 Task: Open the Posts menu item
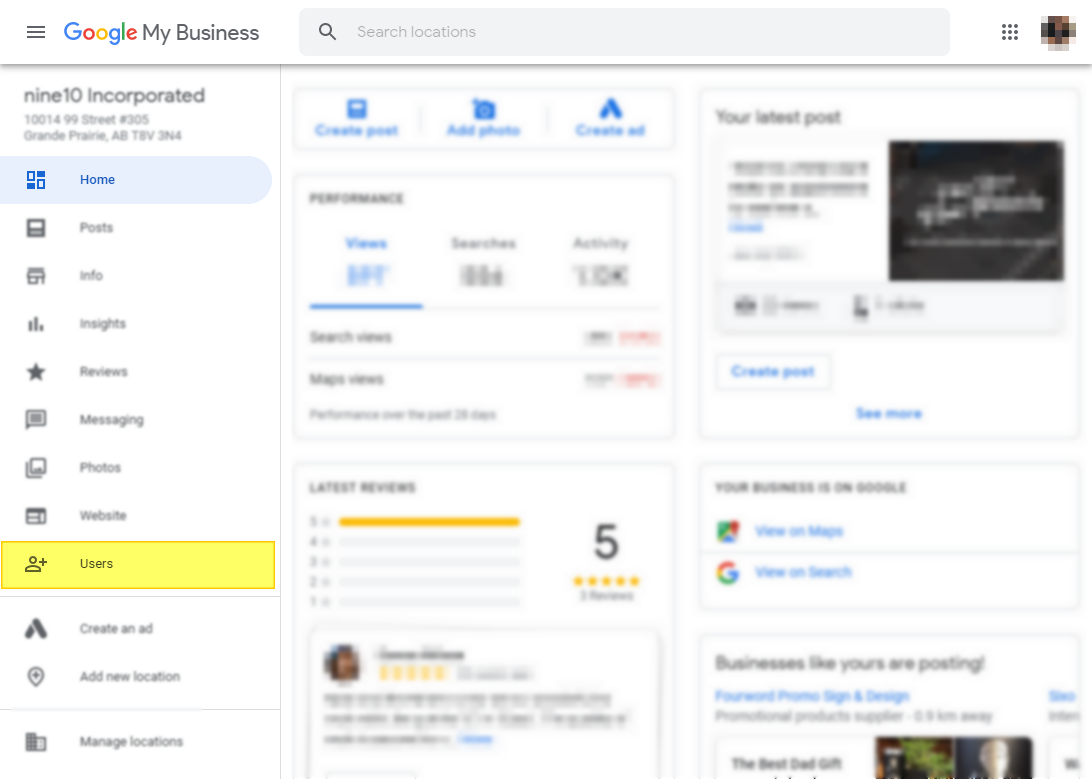(x=96, y=228)
